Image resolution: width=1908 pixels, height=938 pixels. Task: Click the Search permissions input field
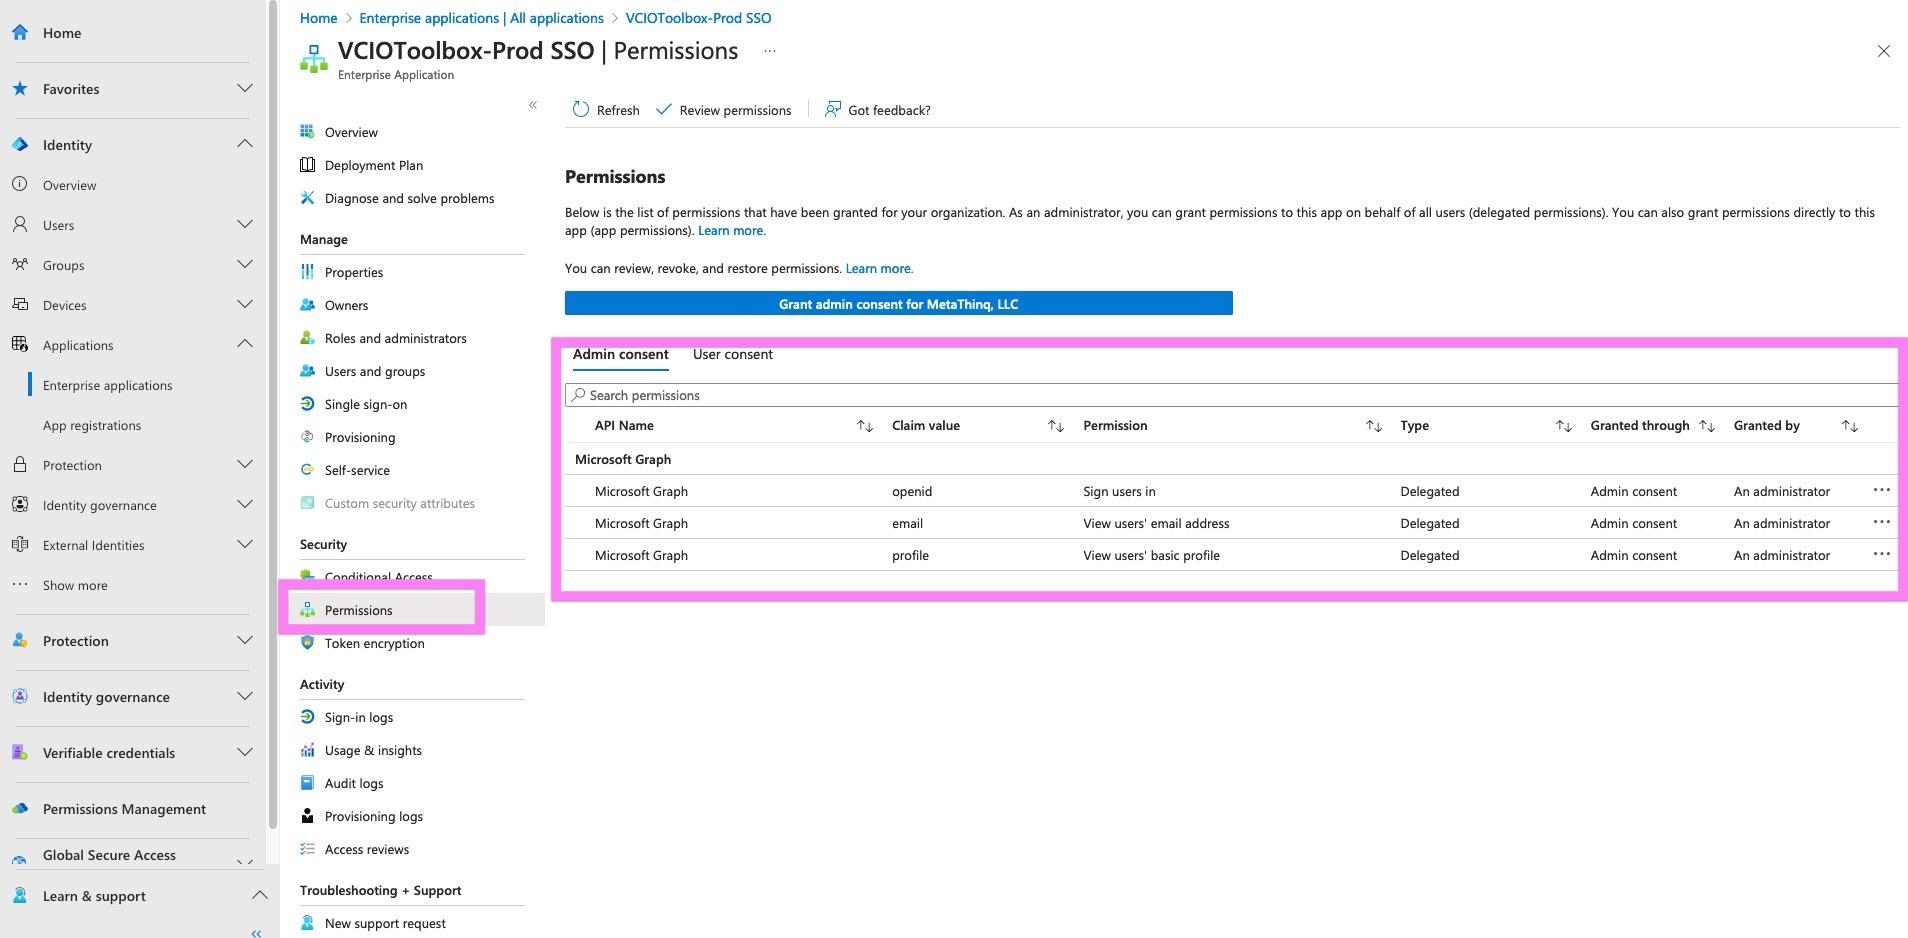[1231, 395]
